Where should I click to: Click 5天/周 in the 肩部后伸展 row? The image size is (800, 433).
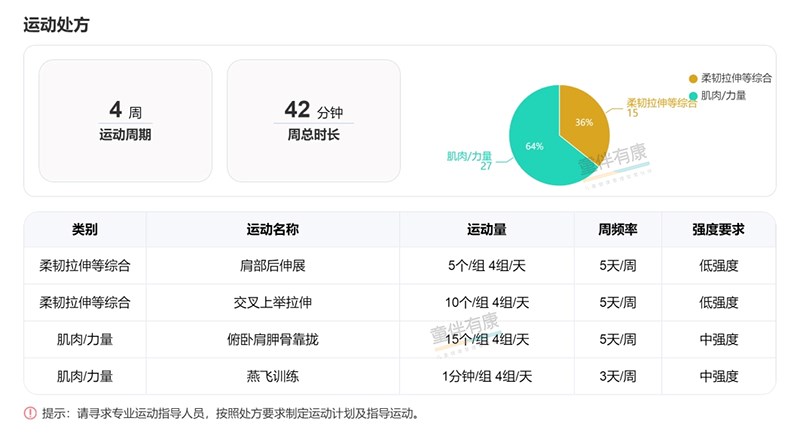(618, 266)
